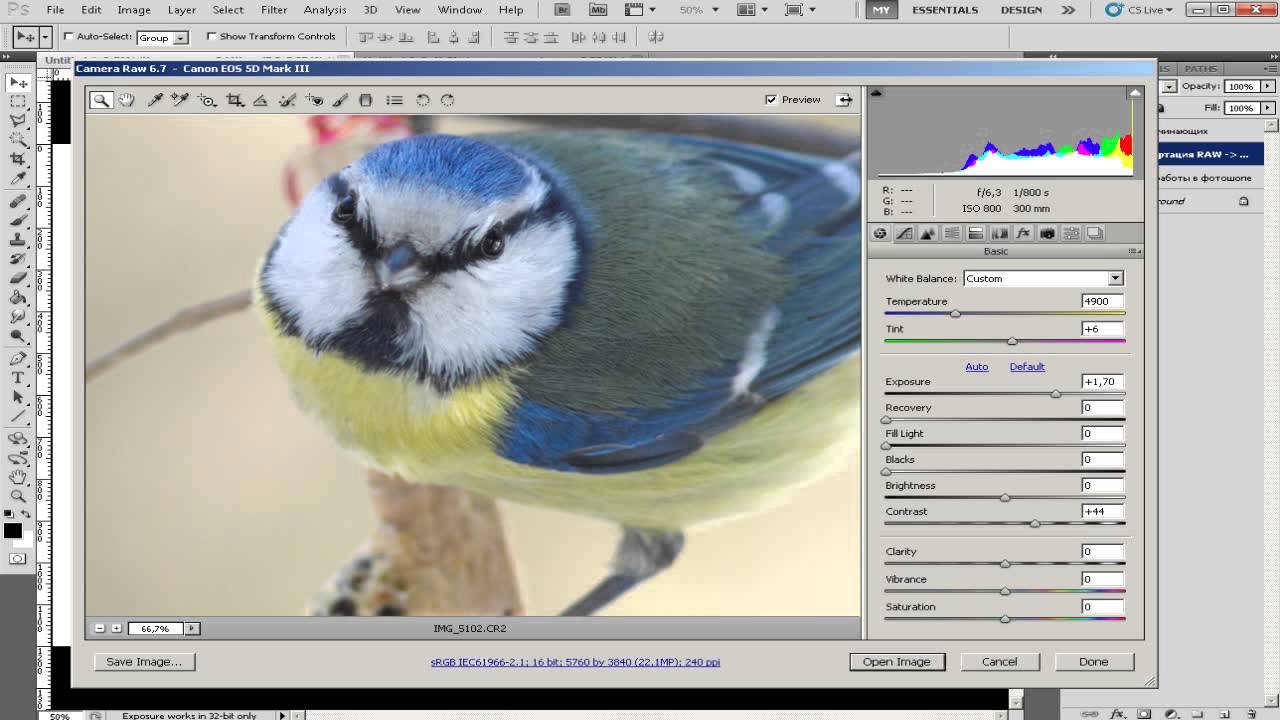The image size is (1280, 720).
Task: Click the Clarity value input field
Action: [1102, 551]
